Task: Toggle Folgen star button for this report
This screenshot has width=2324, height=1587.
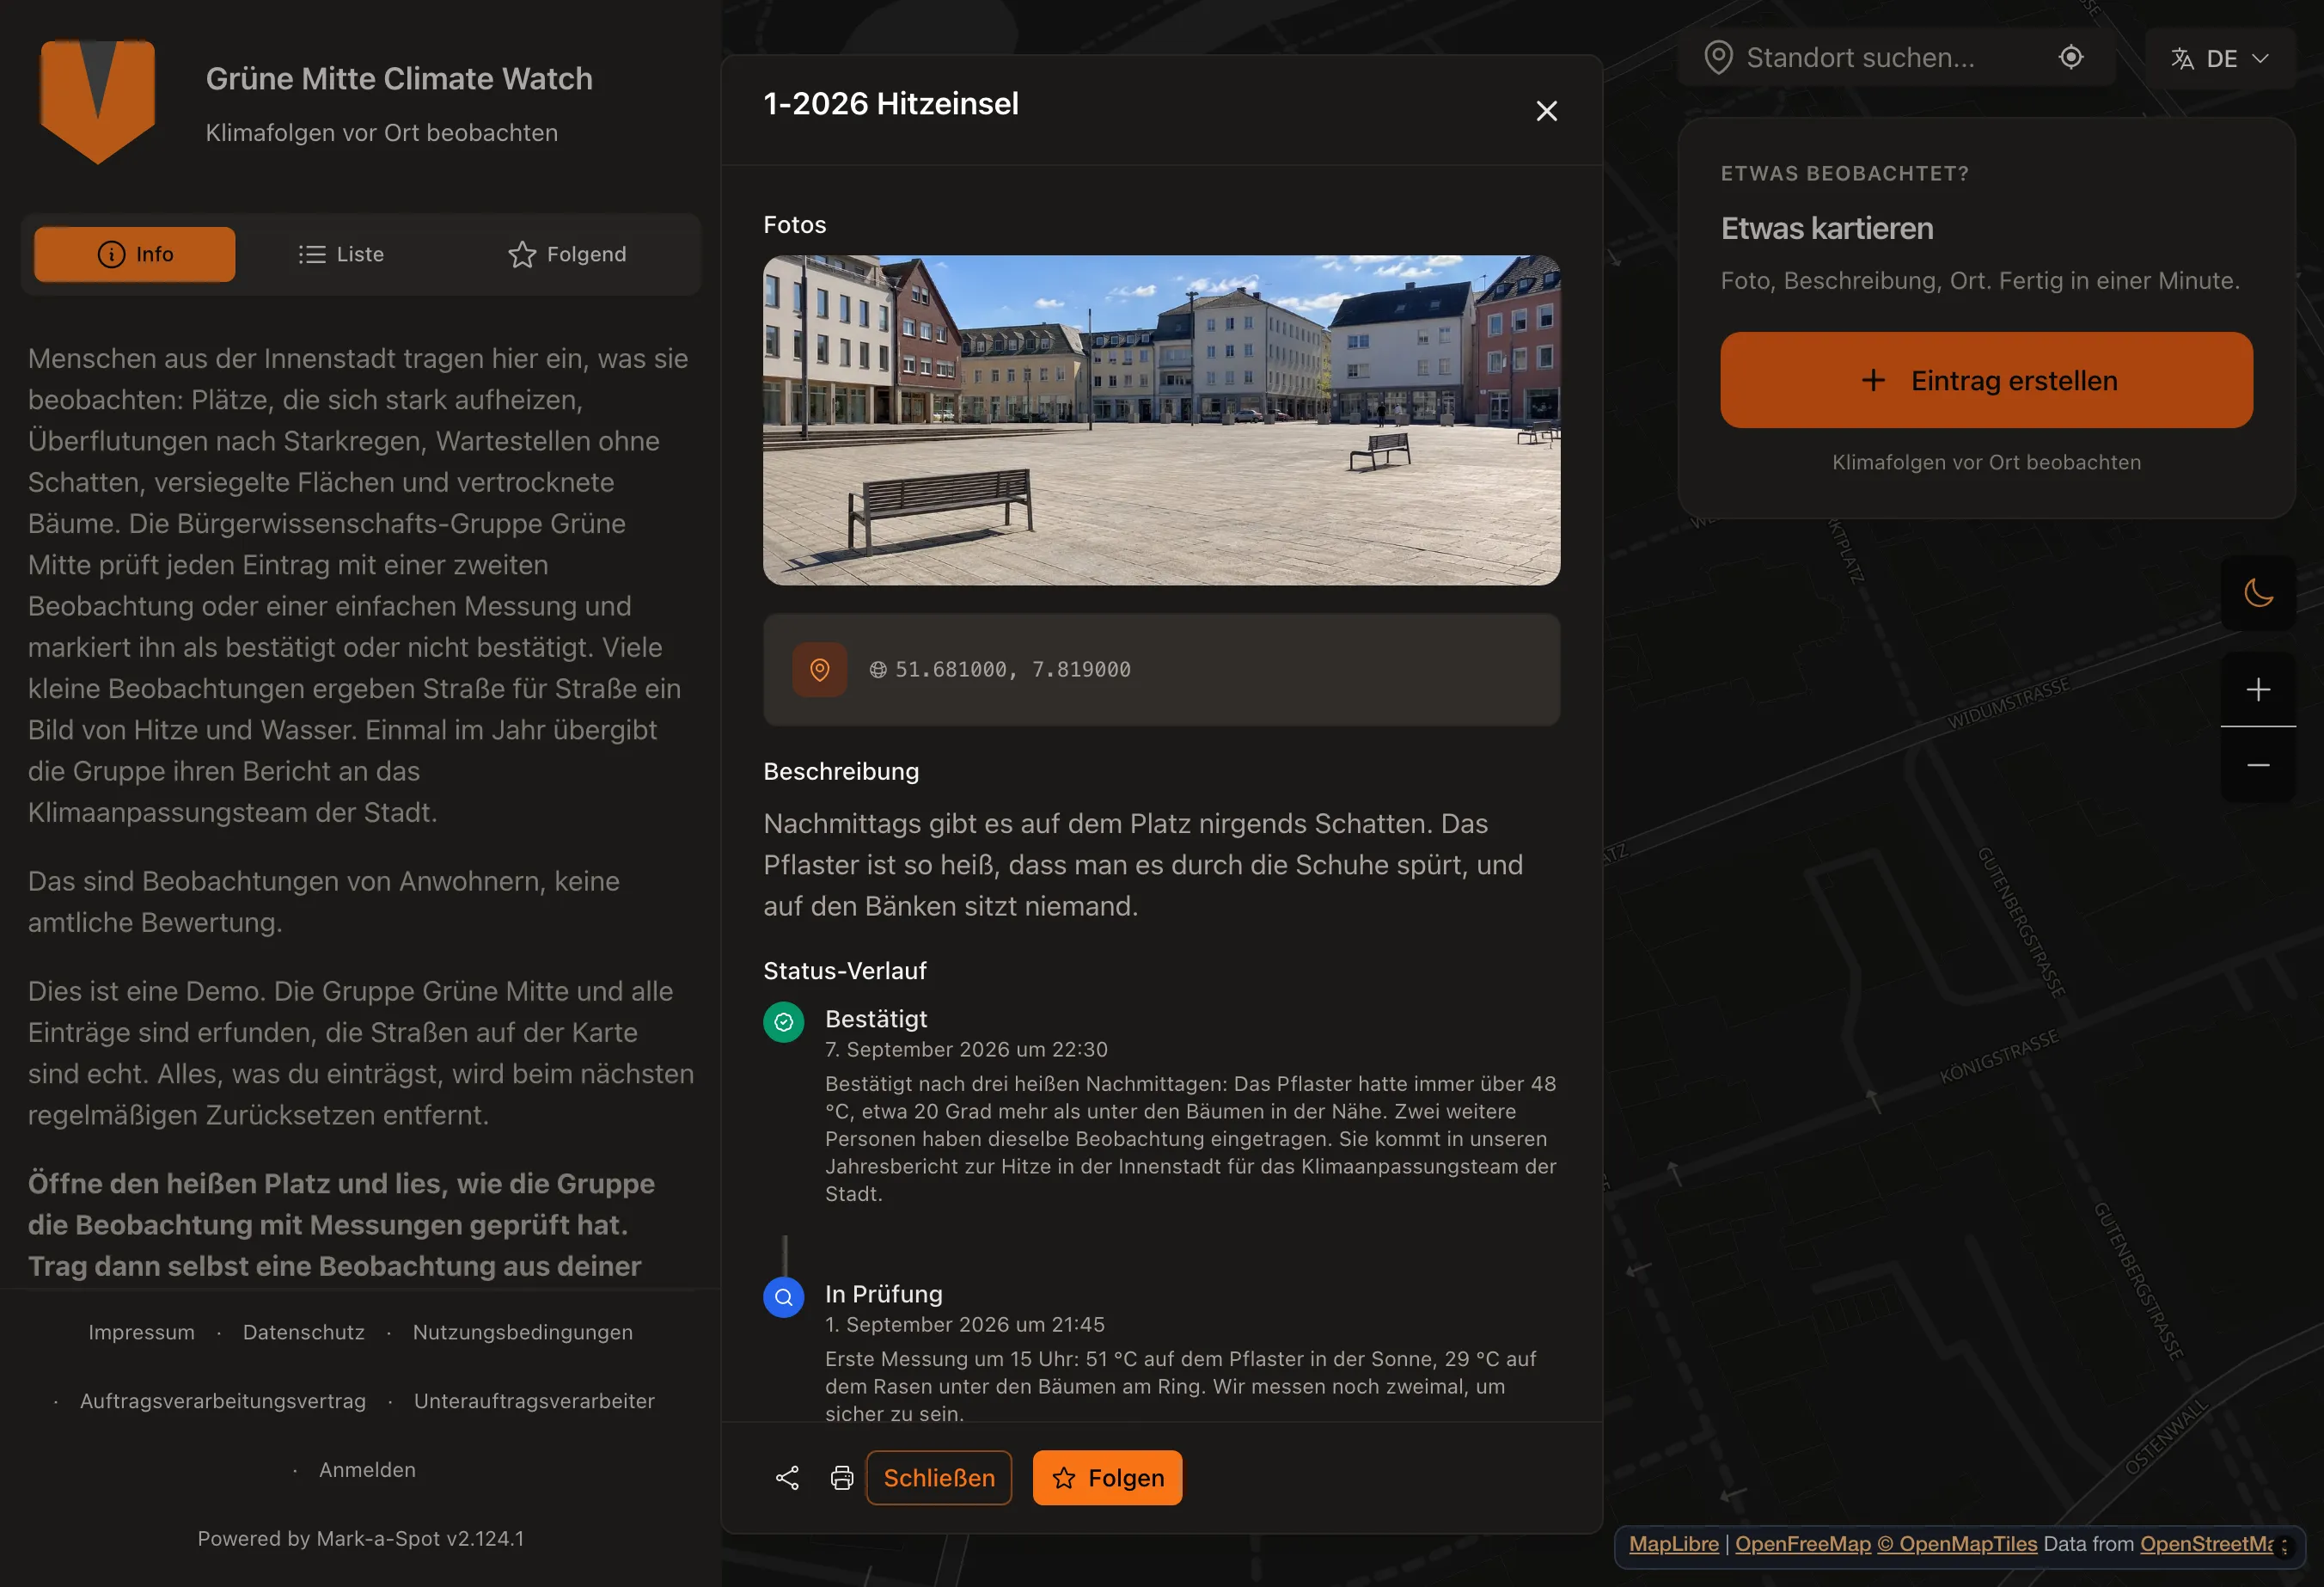Action: tap(1107, 1478)
